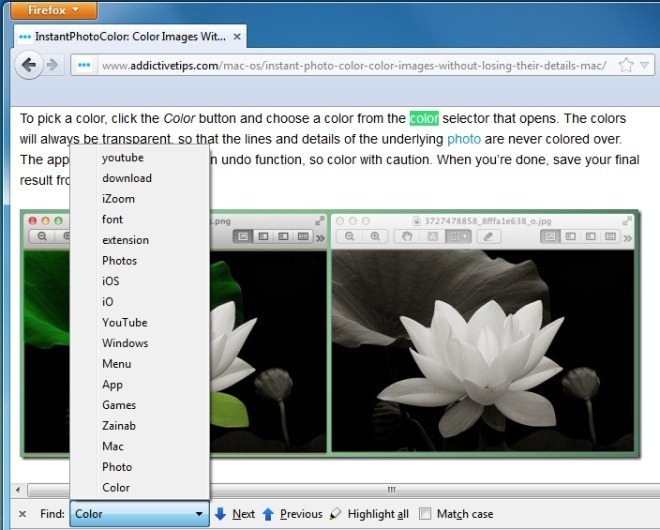Find Next match with the down arrow
Screen dimensions: 660x530
coord(235,514)
